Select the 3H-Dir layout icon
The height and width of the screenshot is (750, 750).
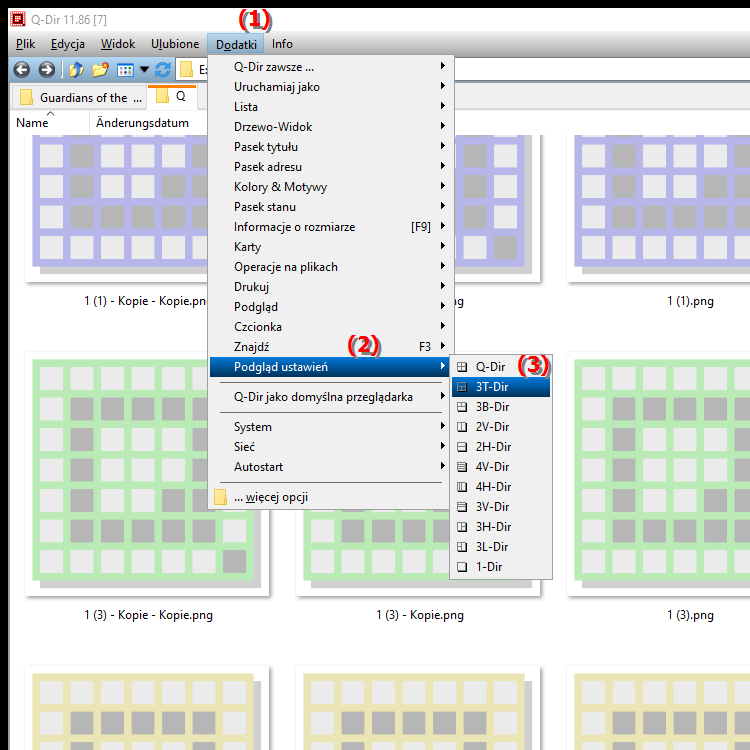tap(462, 527)
